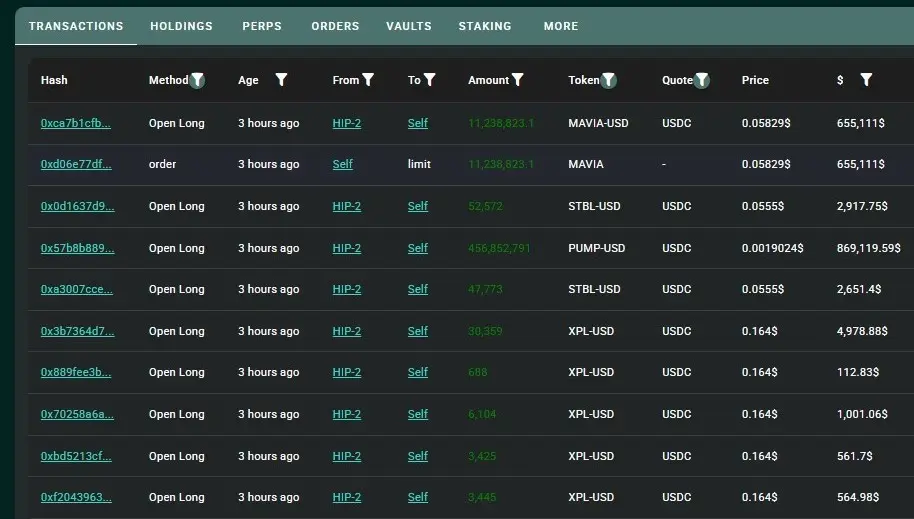This screenshot has width=914, height=519.
Task: Open the Token column filter icon
Action: pyautogui.click(x=609, y=80)
